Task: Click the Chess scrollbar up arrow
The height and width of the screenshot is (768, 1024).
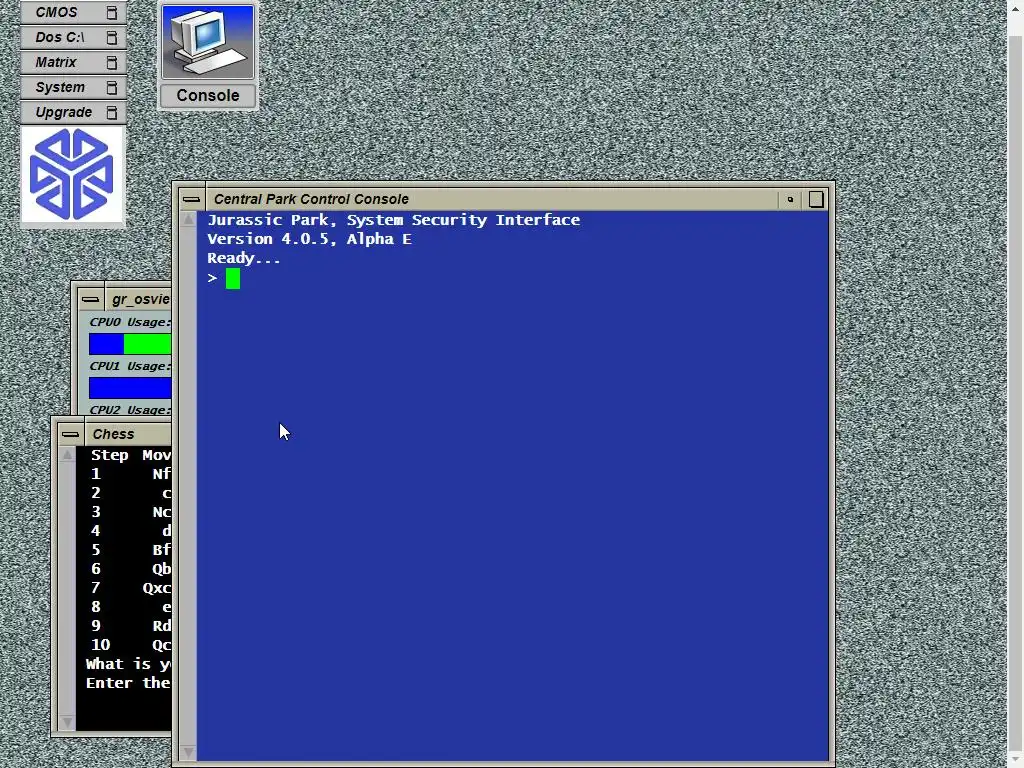Action: [67, 455]
